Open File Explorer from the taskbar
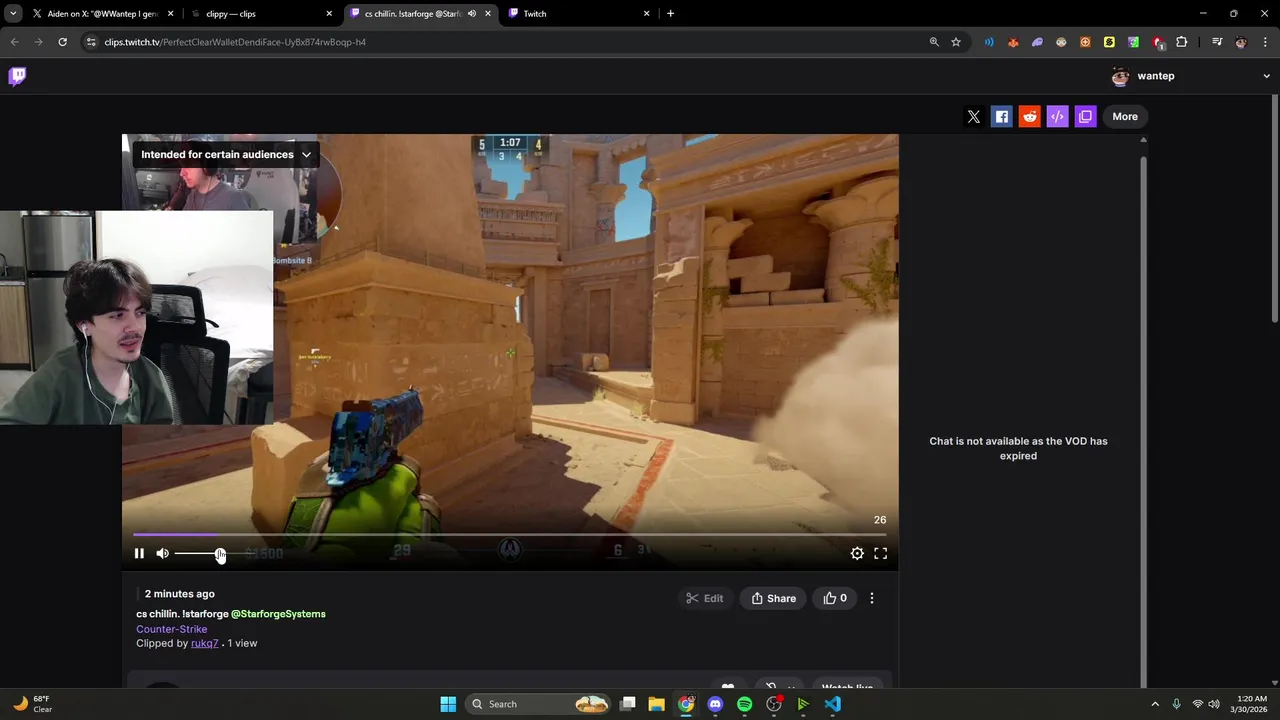This screenshot has height=720, width=1280. tap(656, 704)
